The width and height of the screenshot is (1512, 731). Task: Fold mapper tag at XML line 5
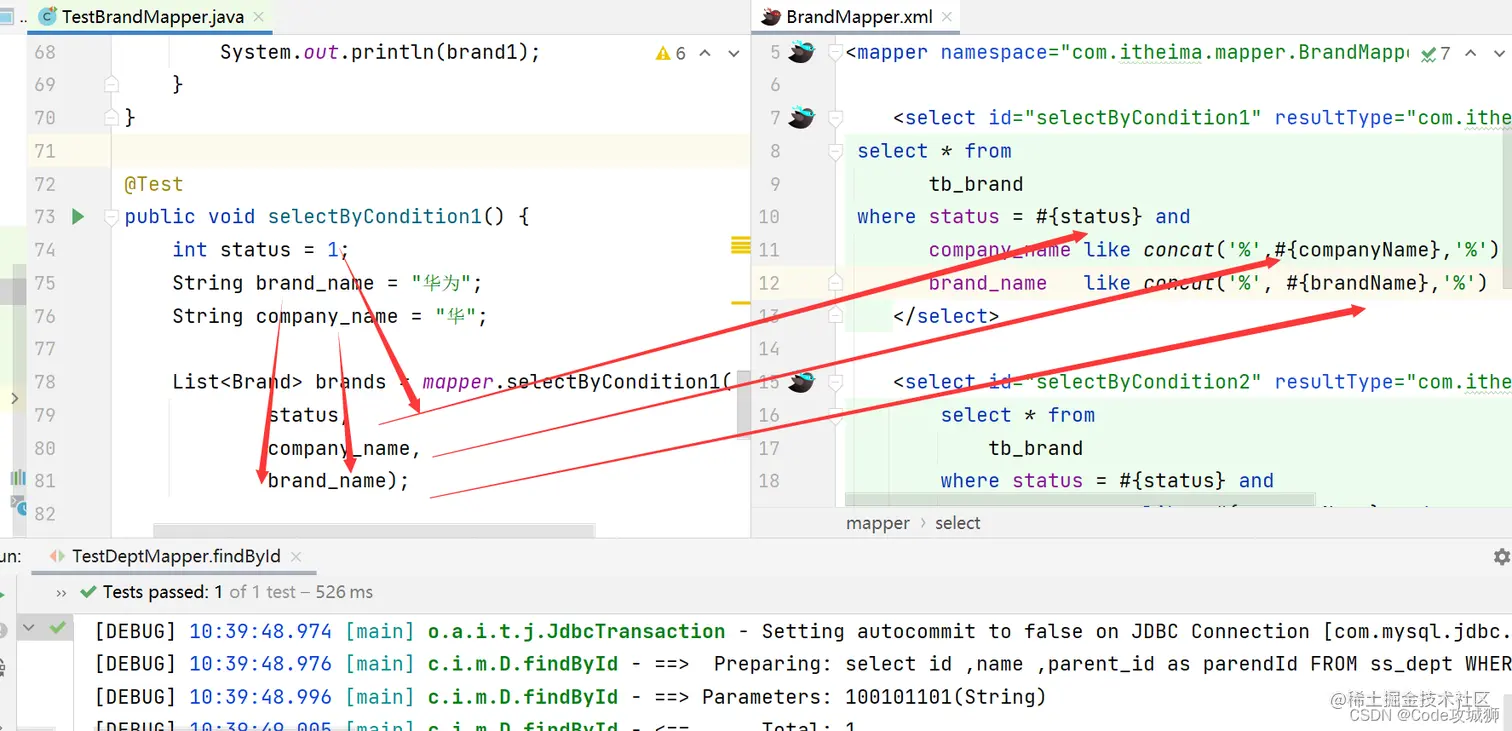[x=835, y=52]
